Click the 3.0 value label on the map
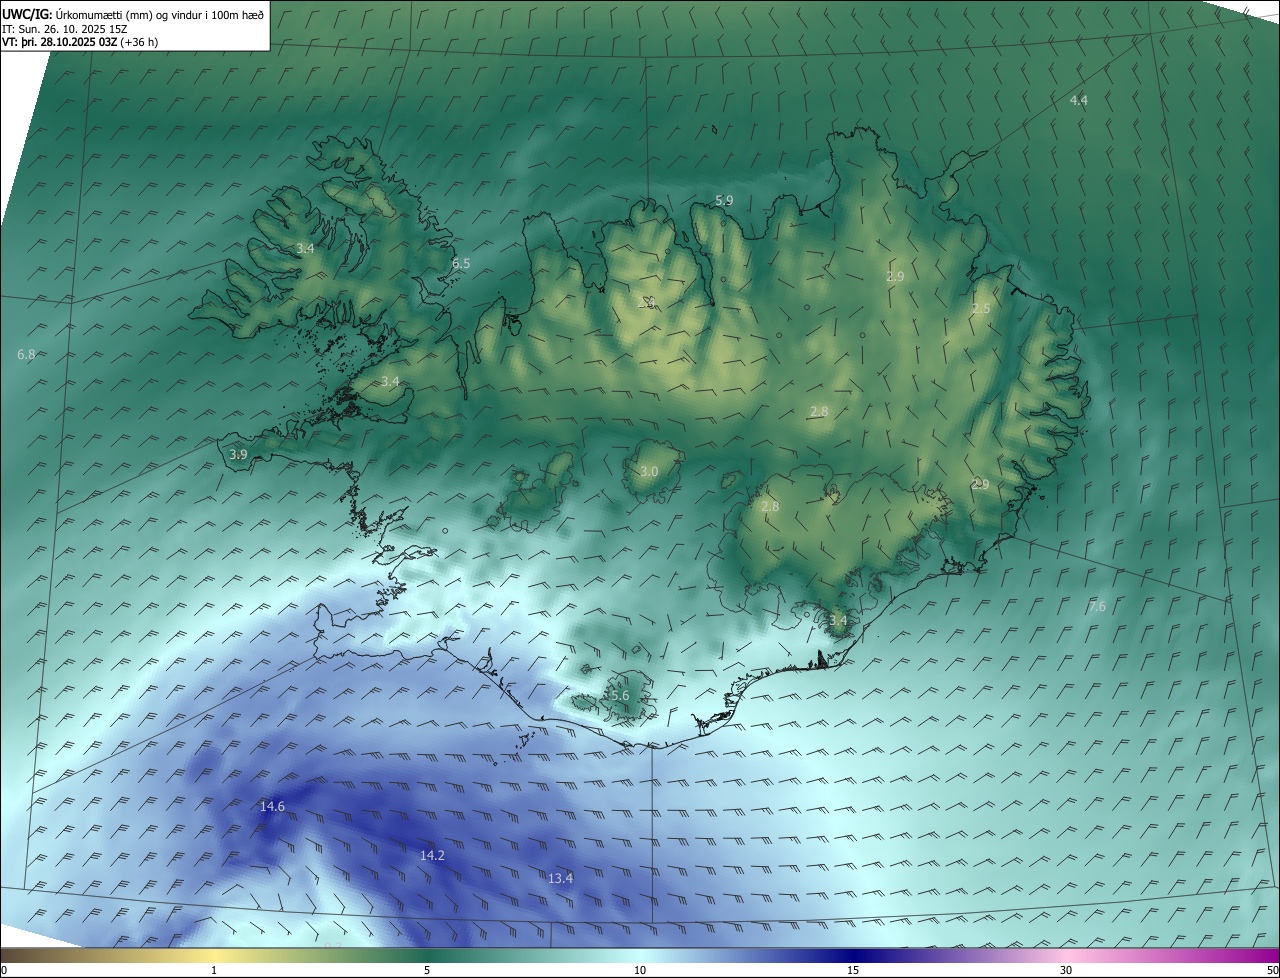The width and height of the screenshot is (1280, 978). pyautogui.click(x=649, y=471)
